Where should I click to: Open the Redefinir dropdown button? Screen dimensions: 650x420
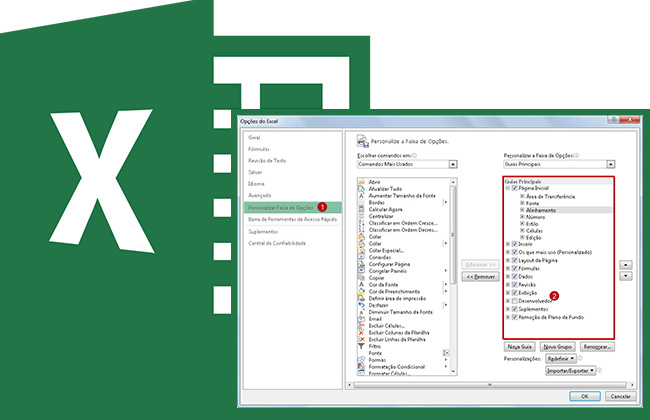[x=561, y=359]
